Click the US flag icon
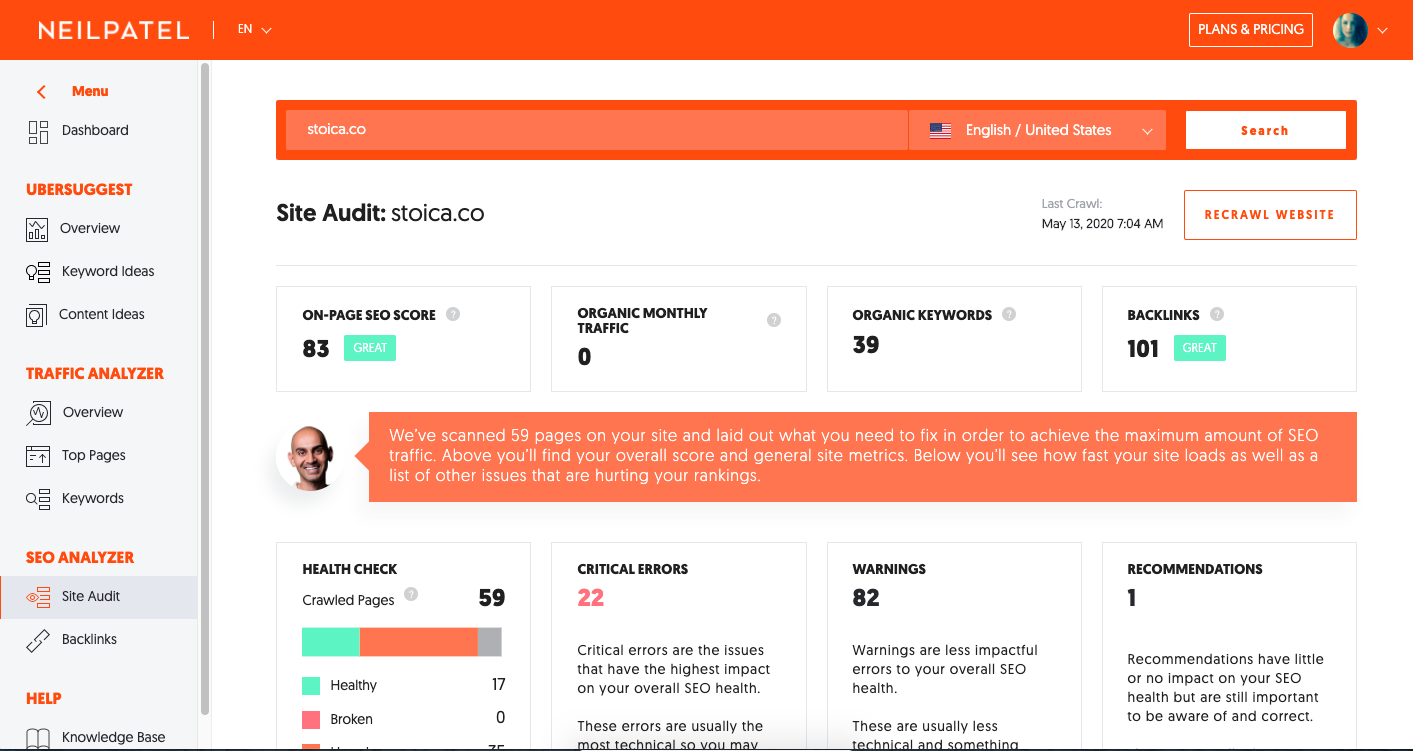 [x=940, y=131]
